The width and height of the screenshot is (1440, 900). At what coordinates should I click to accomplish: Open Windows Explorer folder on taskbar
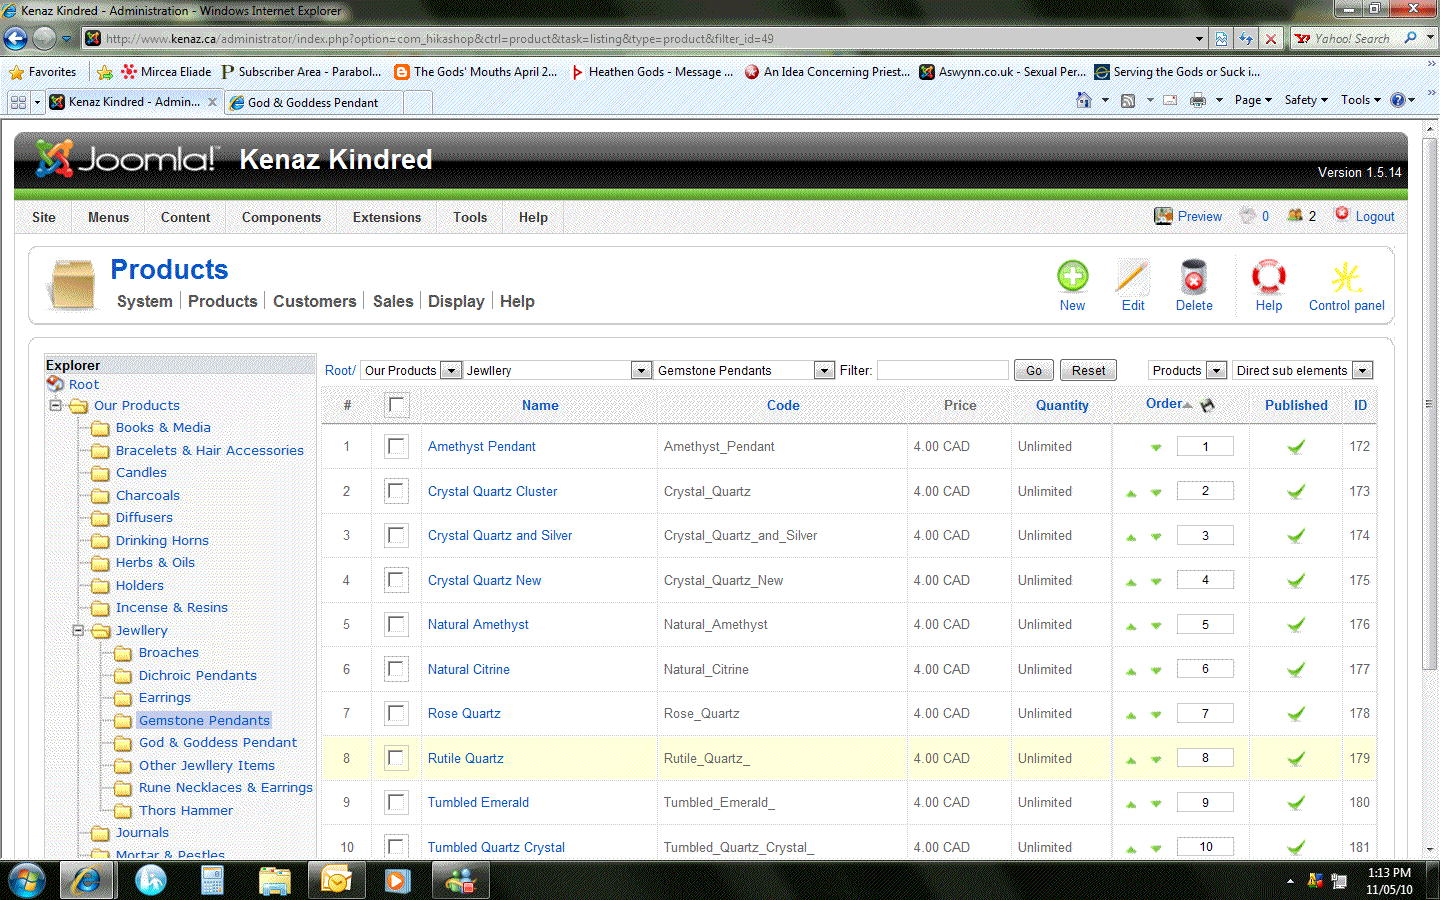point(274,880)
